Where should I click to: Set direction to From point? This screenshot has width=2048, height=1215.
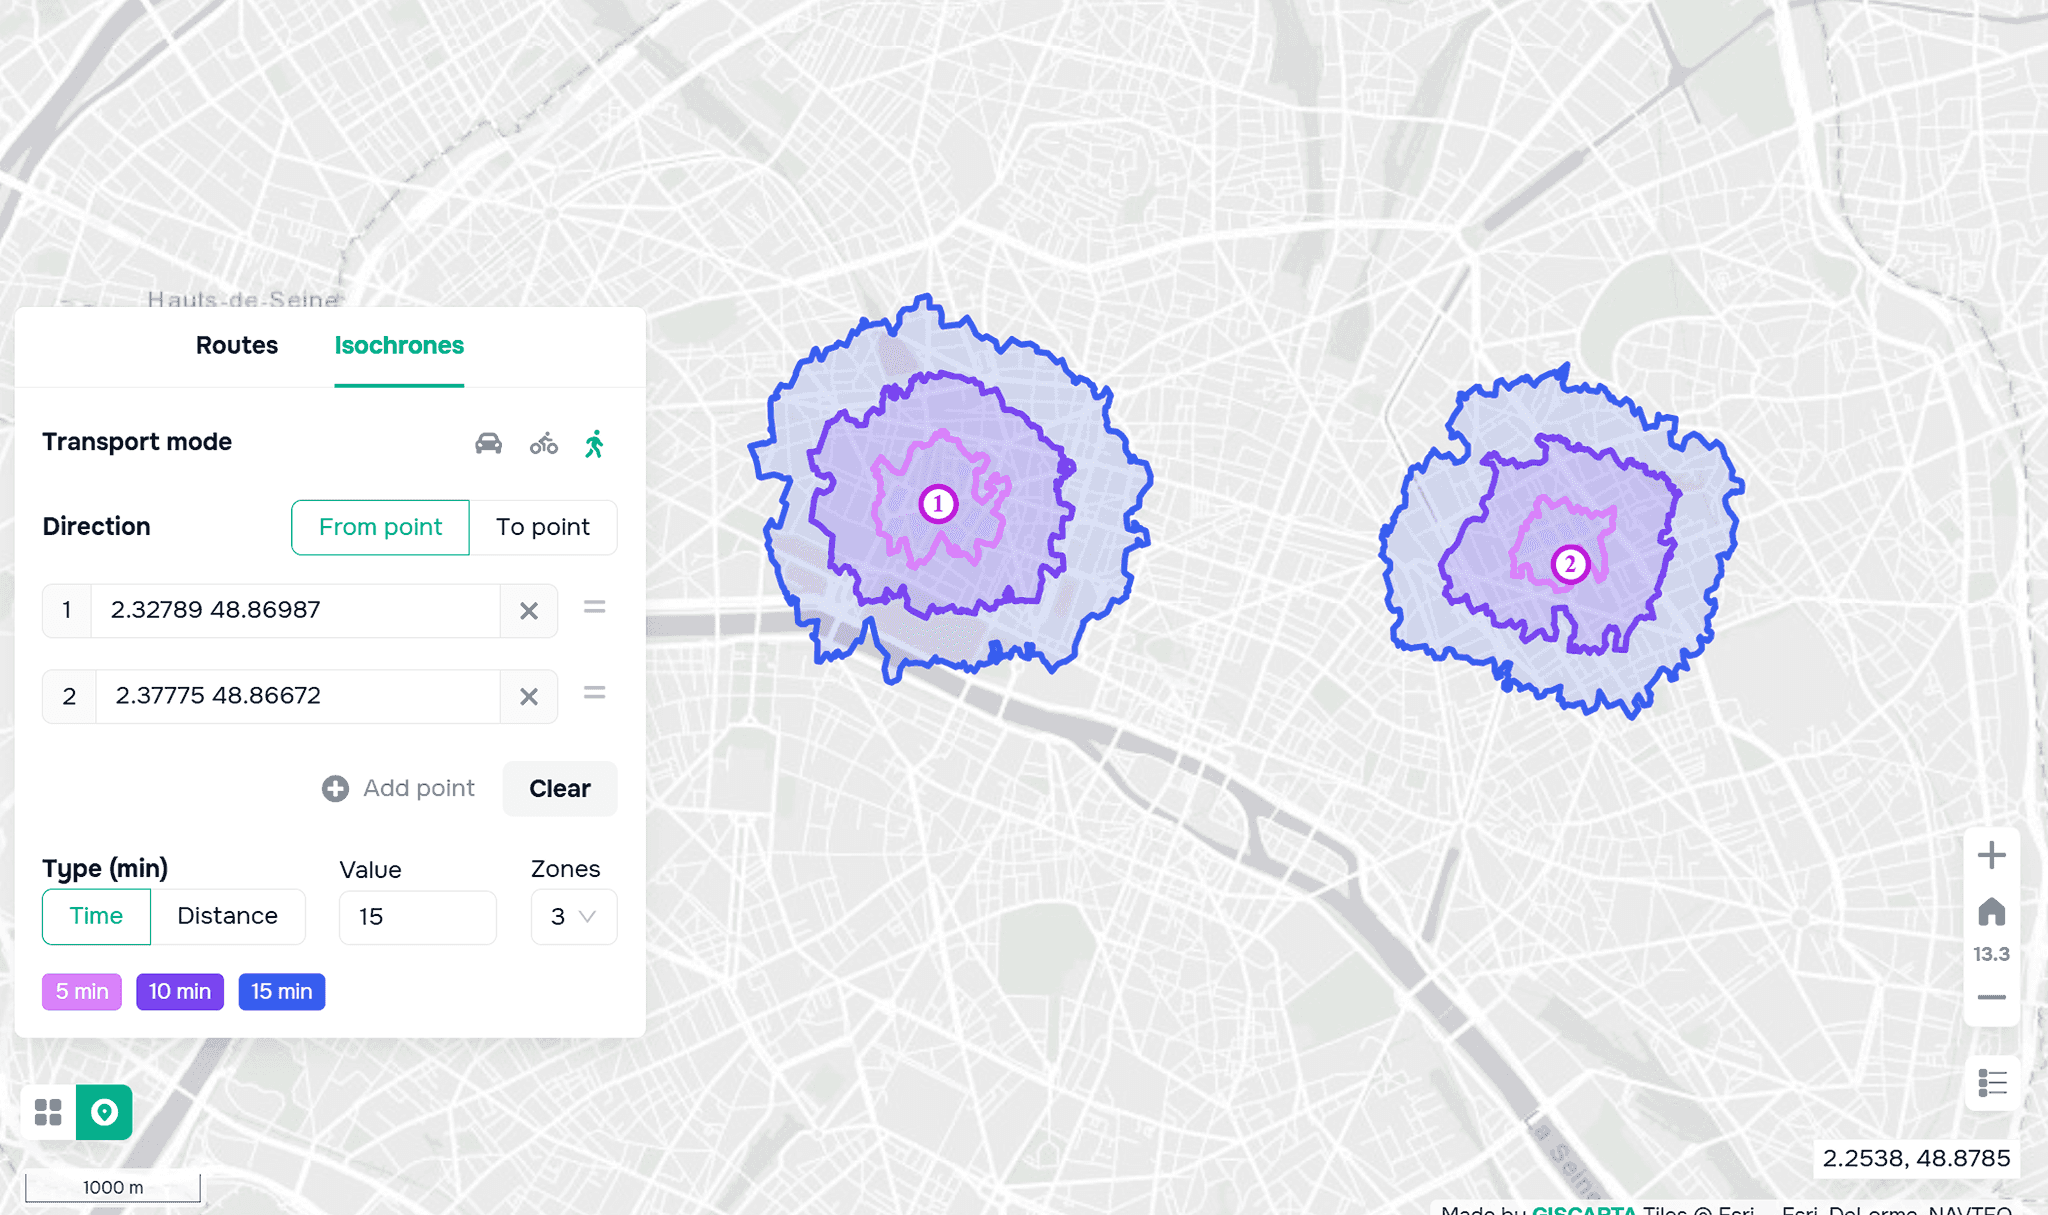click(380, 527)
